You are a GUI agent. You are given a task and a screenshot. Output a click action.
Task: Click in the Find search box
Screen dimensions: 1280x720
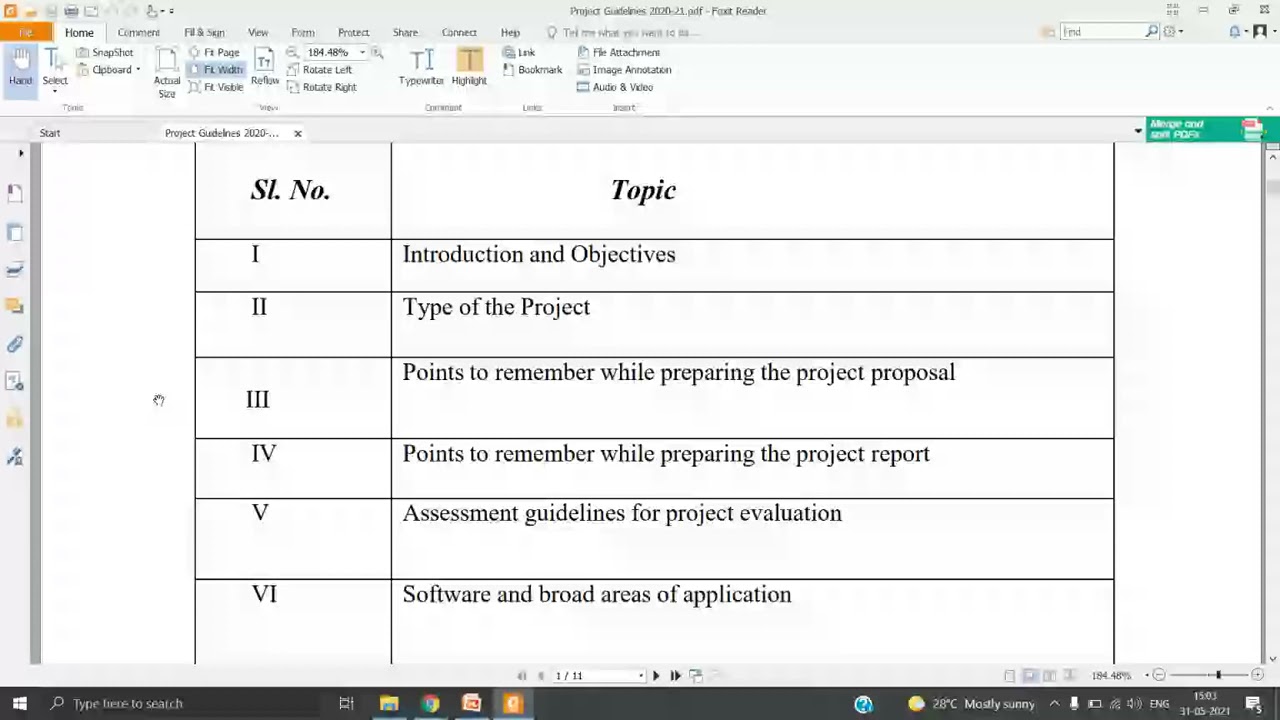click(x=1102, y=32)
